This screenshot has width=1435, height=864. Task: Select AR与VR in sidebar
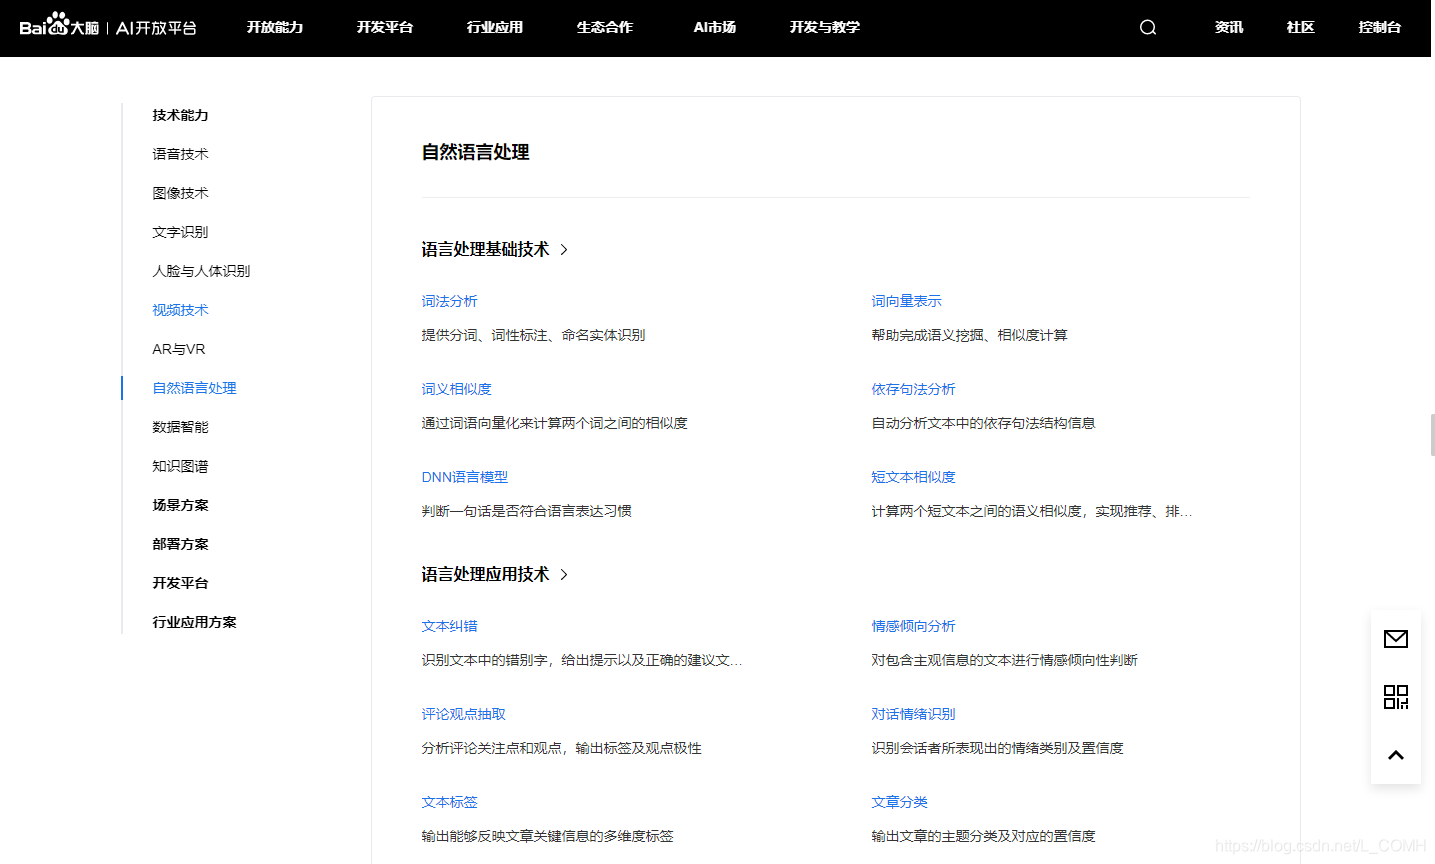pos(179,349)
